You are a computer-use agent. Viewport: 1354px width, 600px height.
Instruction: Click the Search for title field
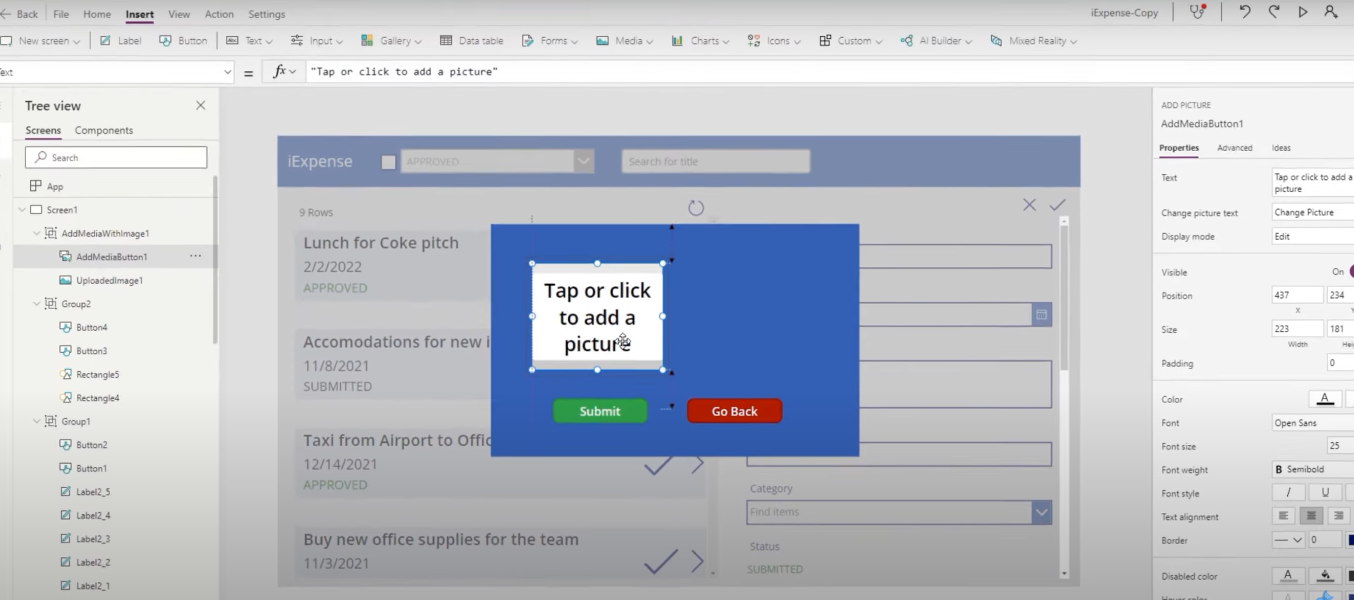[x=715, y=161]
